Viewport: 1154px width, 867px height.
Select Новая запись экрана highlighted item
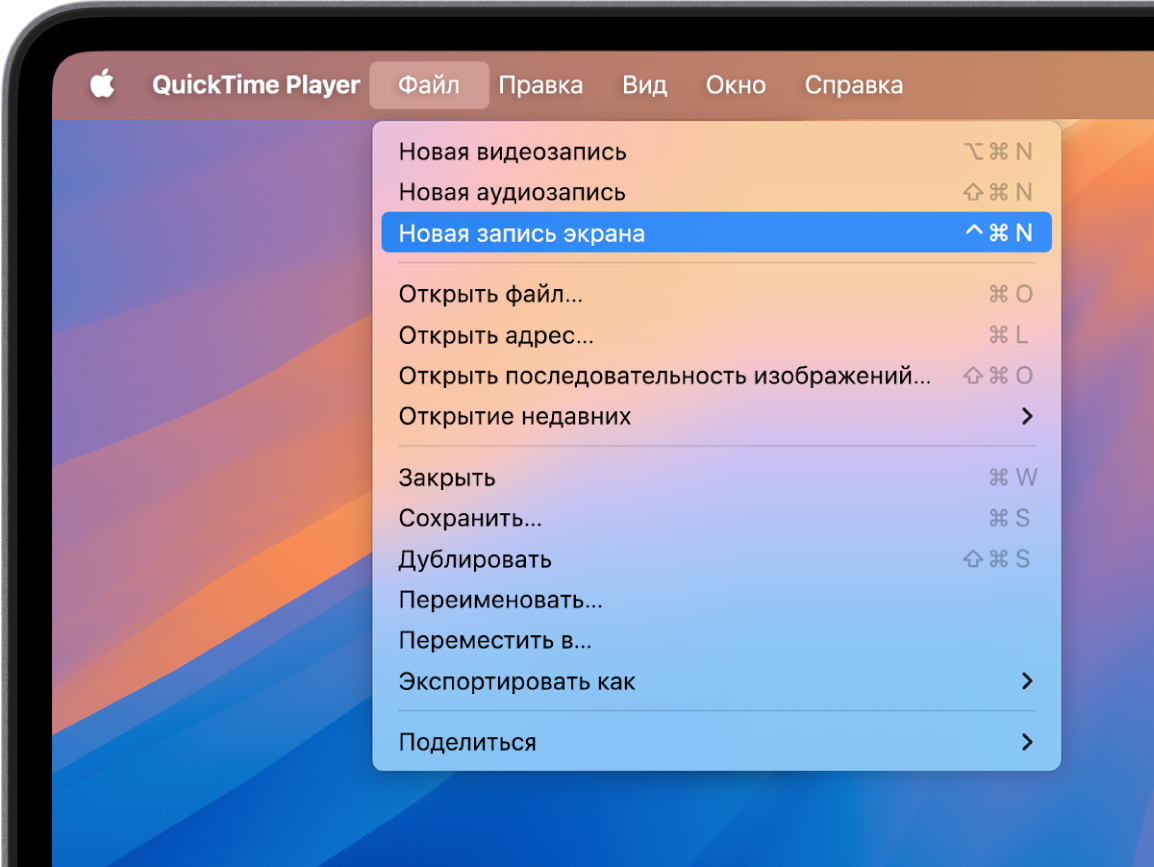[x=717, y=233]
